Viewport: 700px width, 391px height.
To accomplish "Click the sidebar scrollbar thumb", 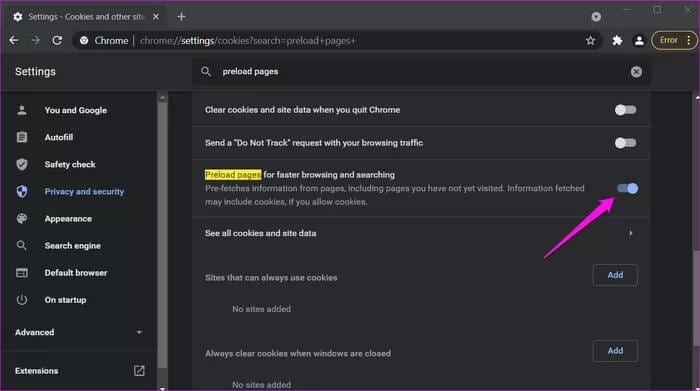I will click(x=162, y=235).
